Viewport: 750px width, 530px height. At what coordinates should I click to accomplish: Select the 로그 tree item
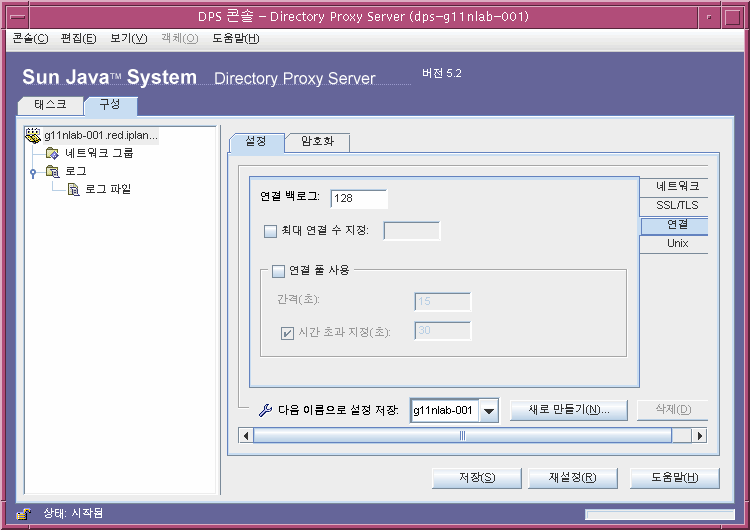[x=76, y=172]
